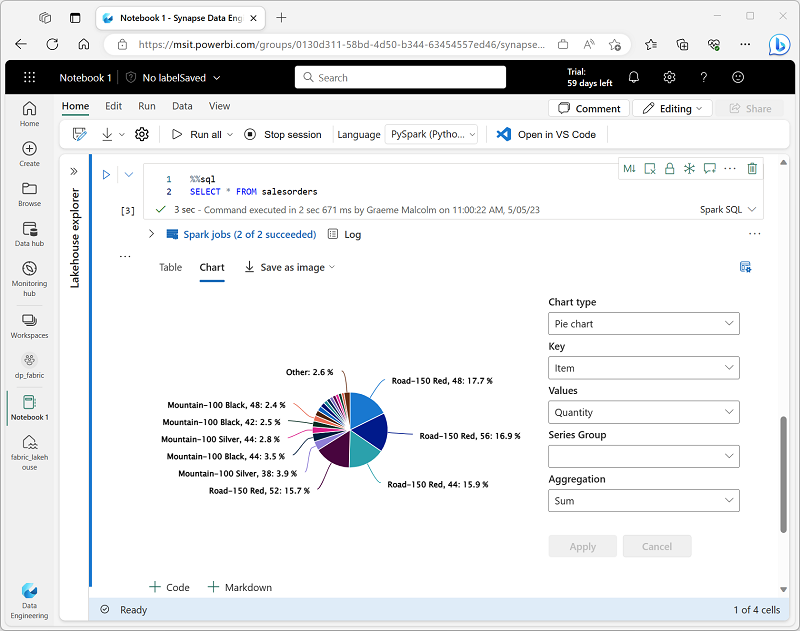Delete the SQL code cell
This screenshot has width=800, height=631.
(x=752, y=170)
